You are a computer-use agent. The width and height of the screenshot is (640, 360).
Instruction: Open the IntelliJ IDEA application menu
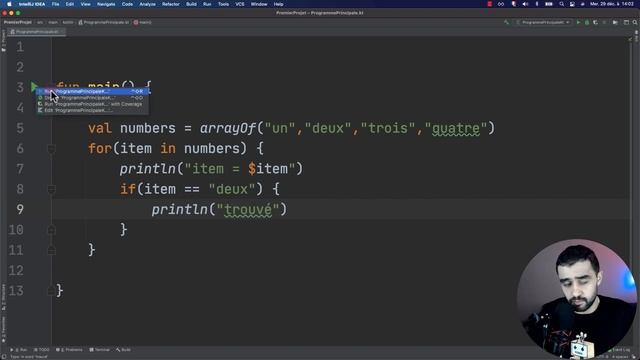pos(32,4)
